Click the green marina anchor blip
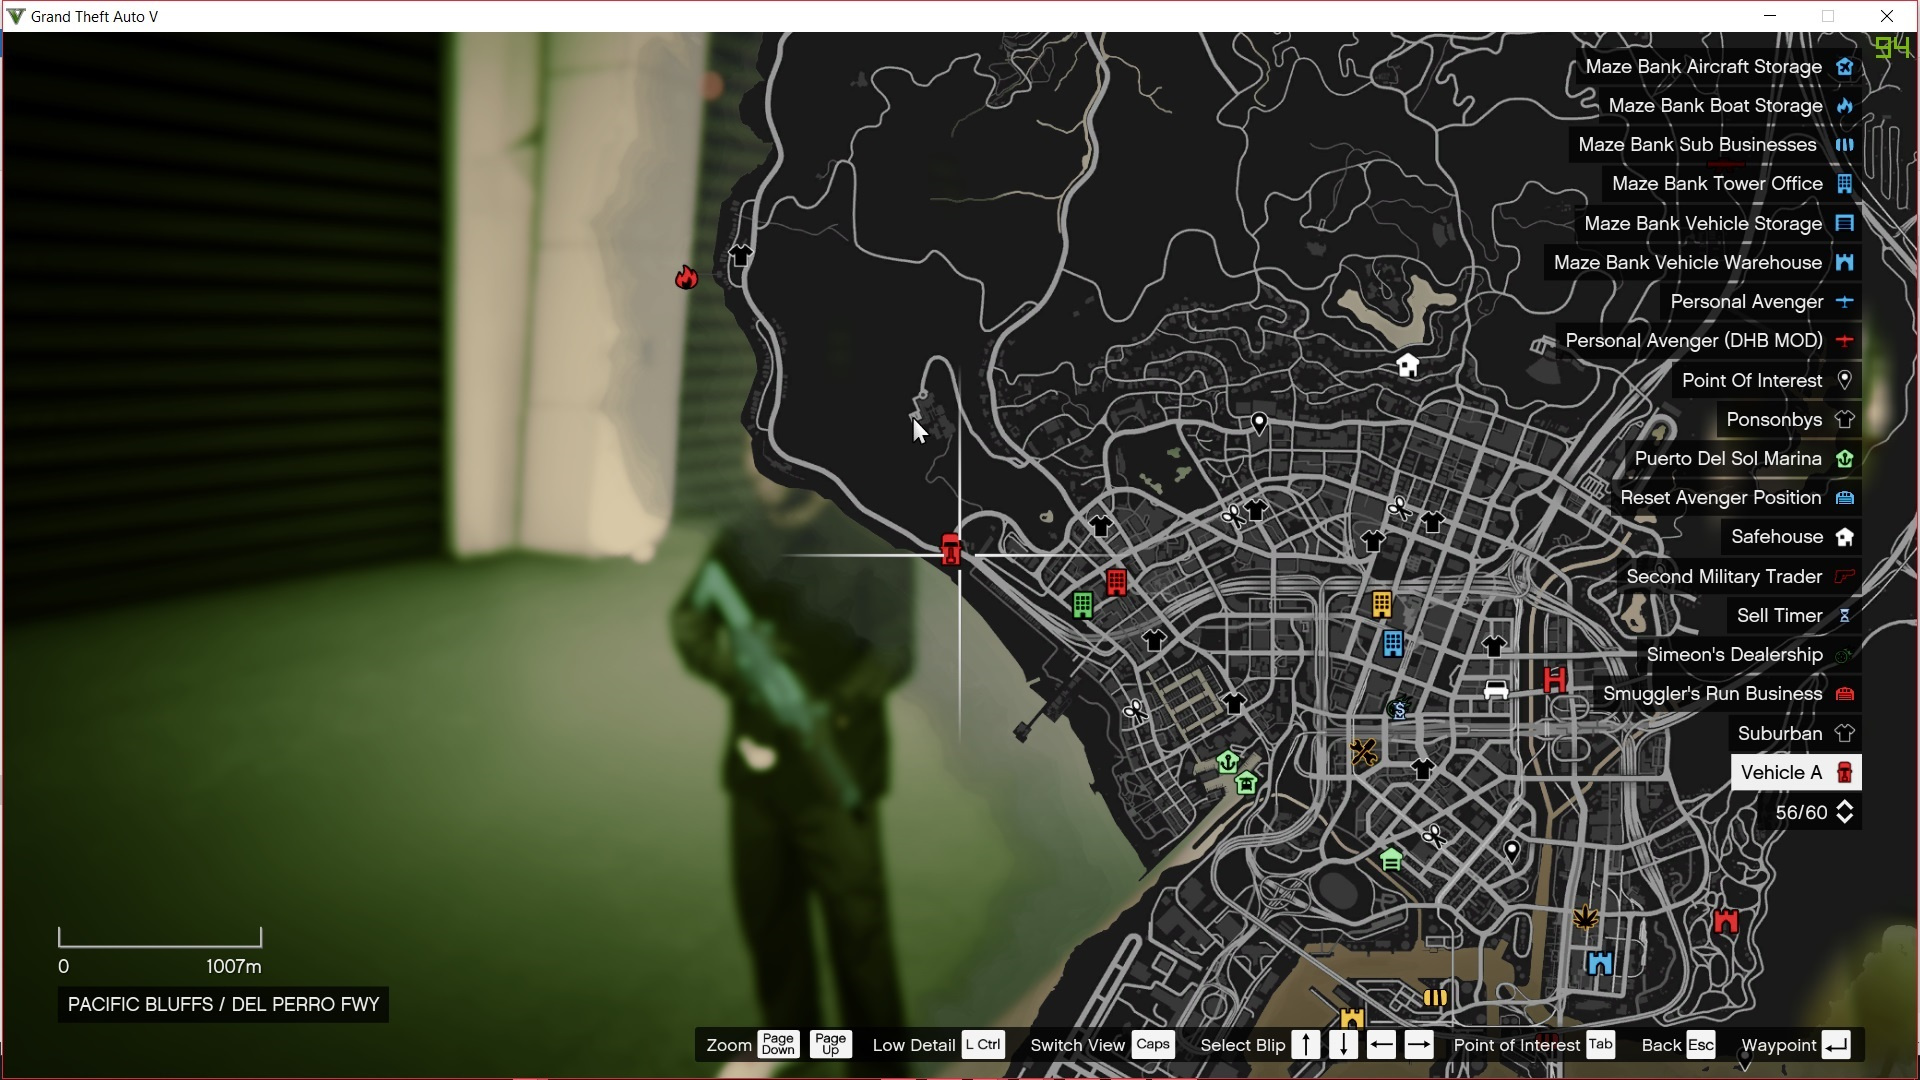Viewport: 1920px width, 1080px height. (1228, 763)
